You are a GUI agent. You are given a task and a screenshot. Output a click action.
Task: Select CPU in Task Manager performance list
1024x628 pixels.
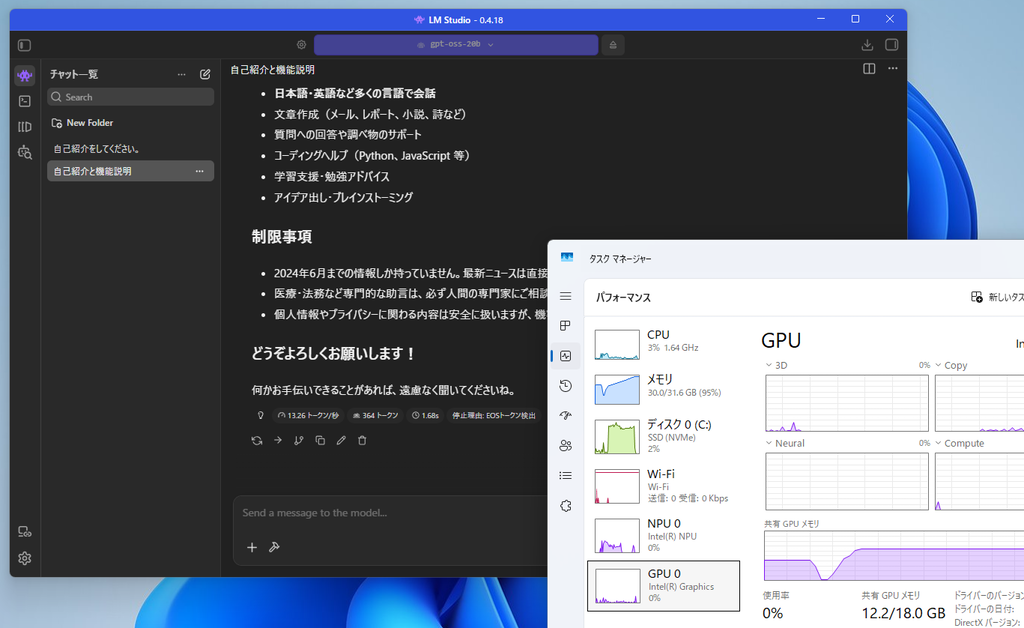(x=664, y=343)
